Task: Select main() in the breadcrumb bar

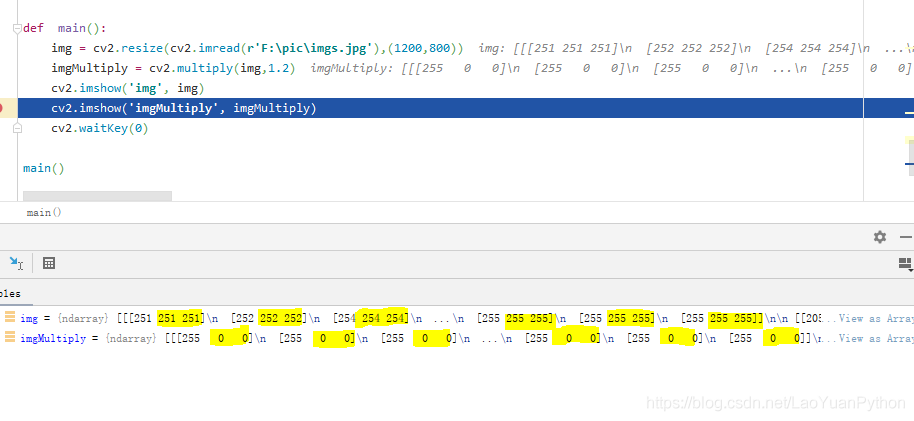Action: [x=44, y=213]
